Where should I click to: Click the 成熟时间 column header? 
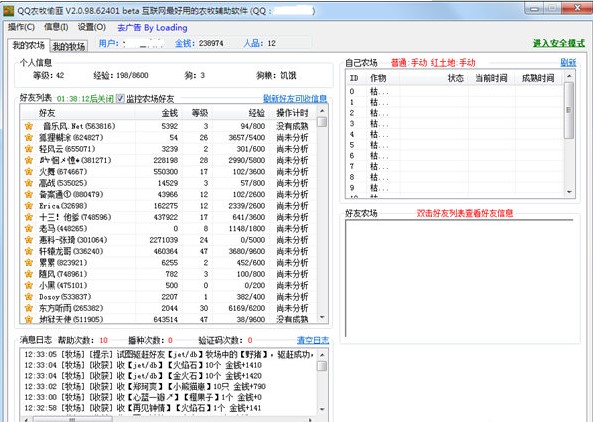tap(539, 78)
